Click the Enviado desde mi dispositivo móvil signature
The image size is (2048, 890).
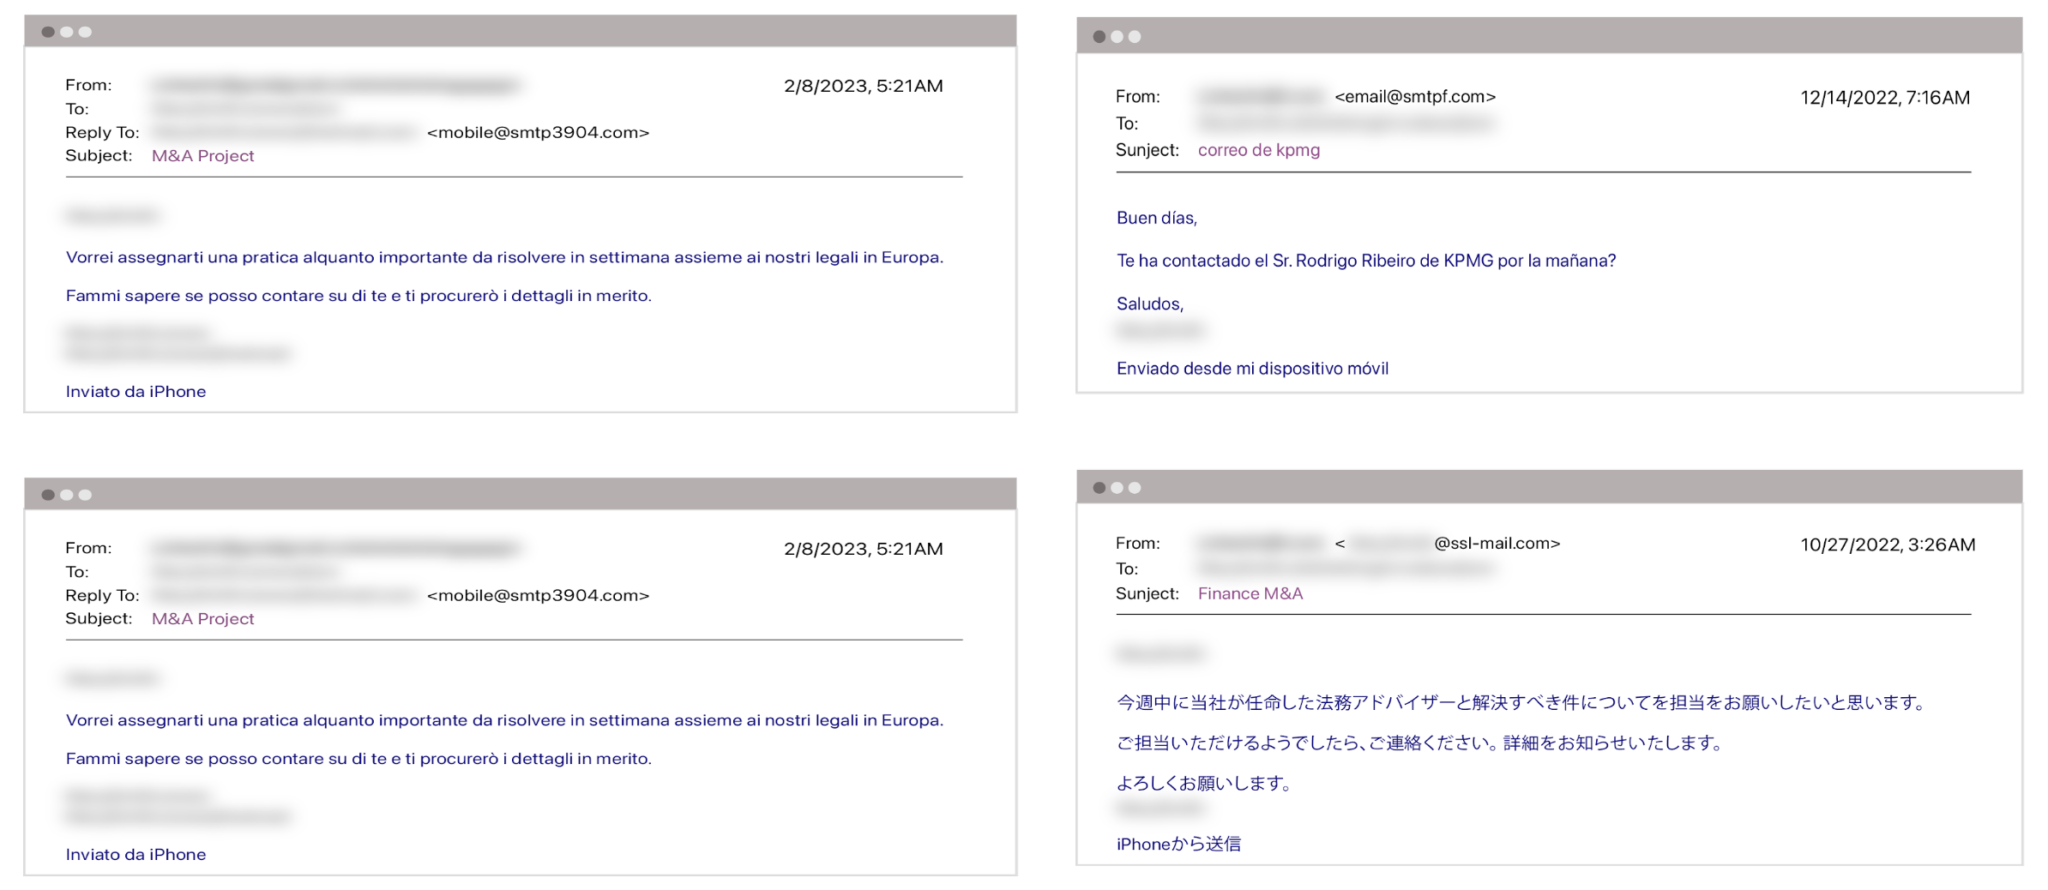point(1252,369)
